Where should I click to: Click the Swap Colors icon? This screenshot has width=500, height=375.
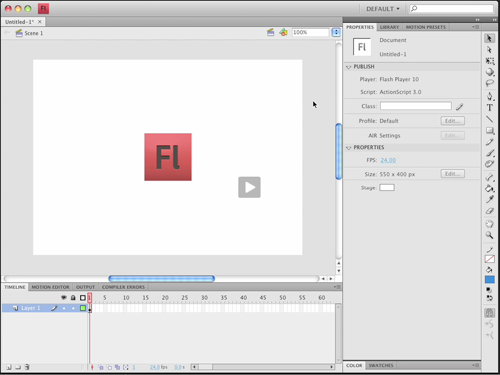click(x=489, y=298)
